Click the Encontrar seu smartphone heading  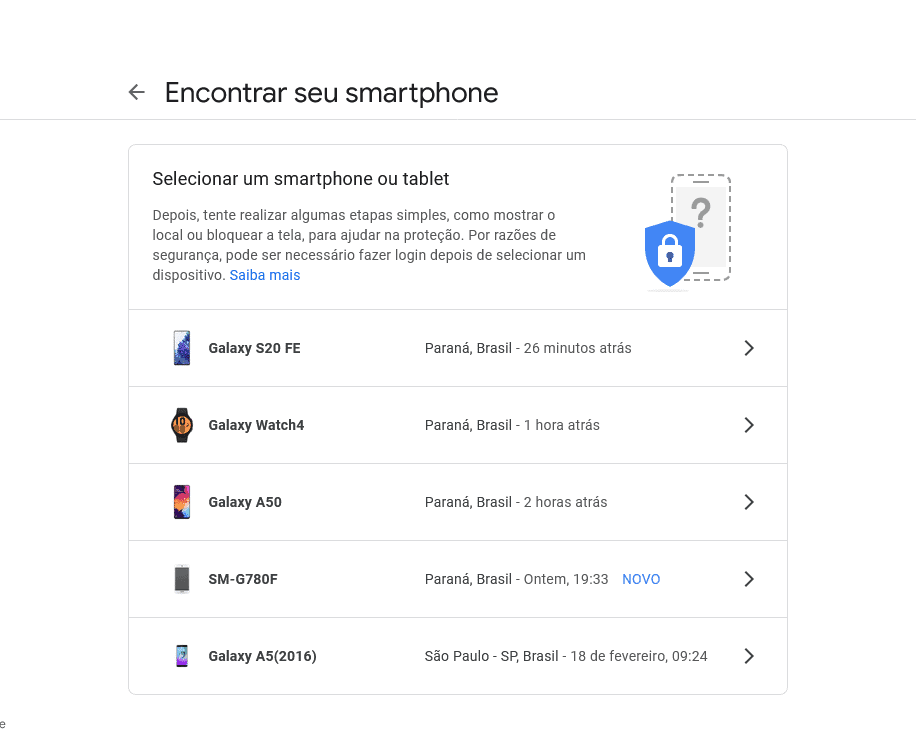[x=331, y=92]
